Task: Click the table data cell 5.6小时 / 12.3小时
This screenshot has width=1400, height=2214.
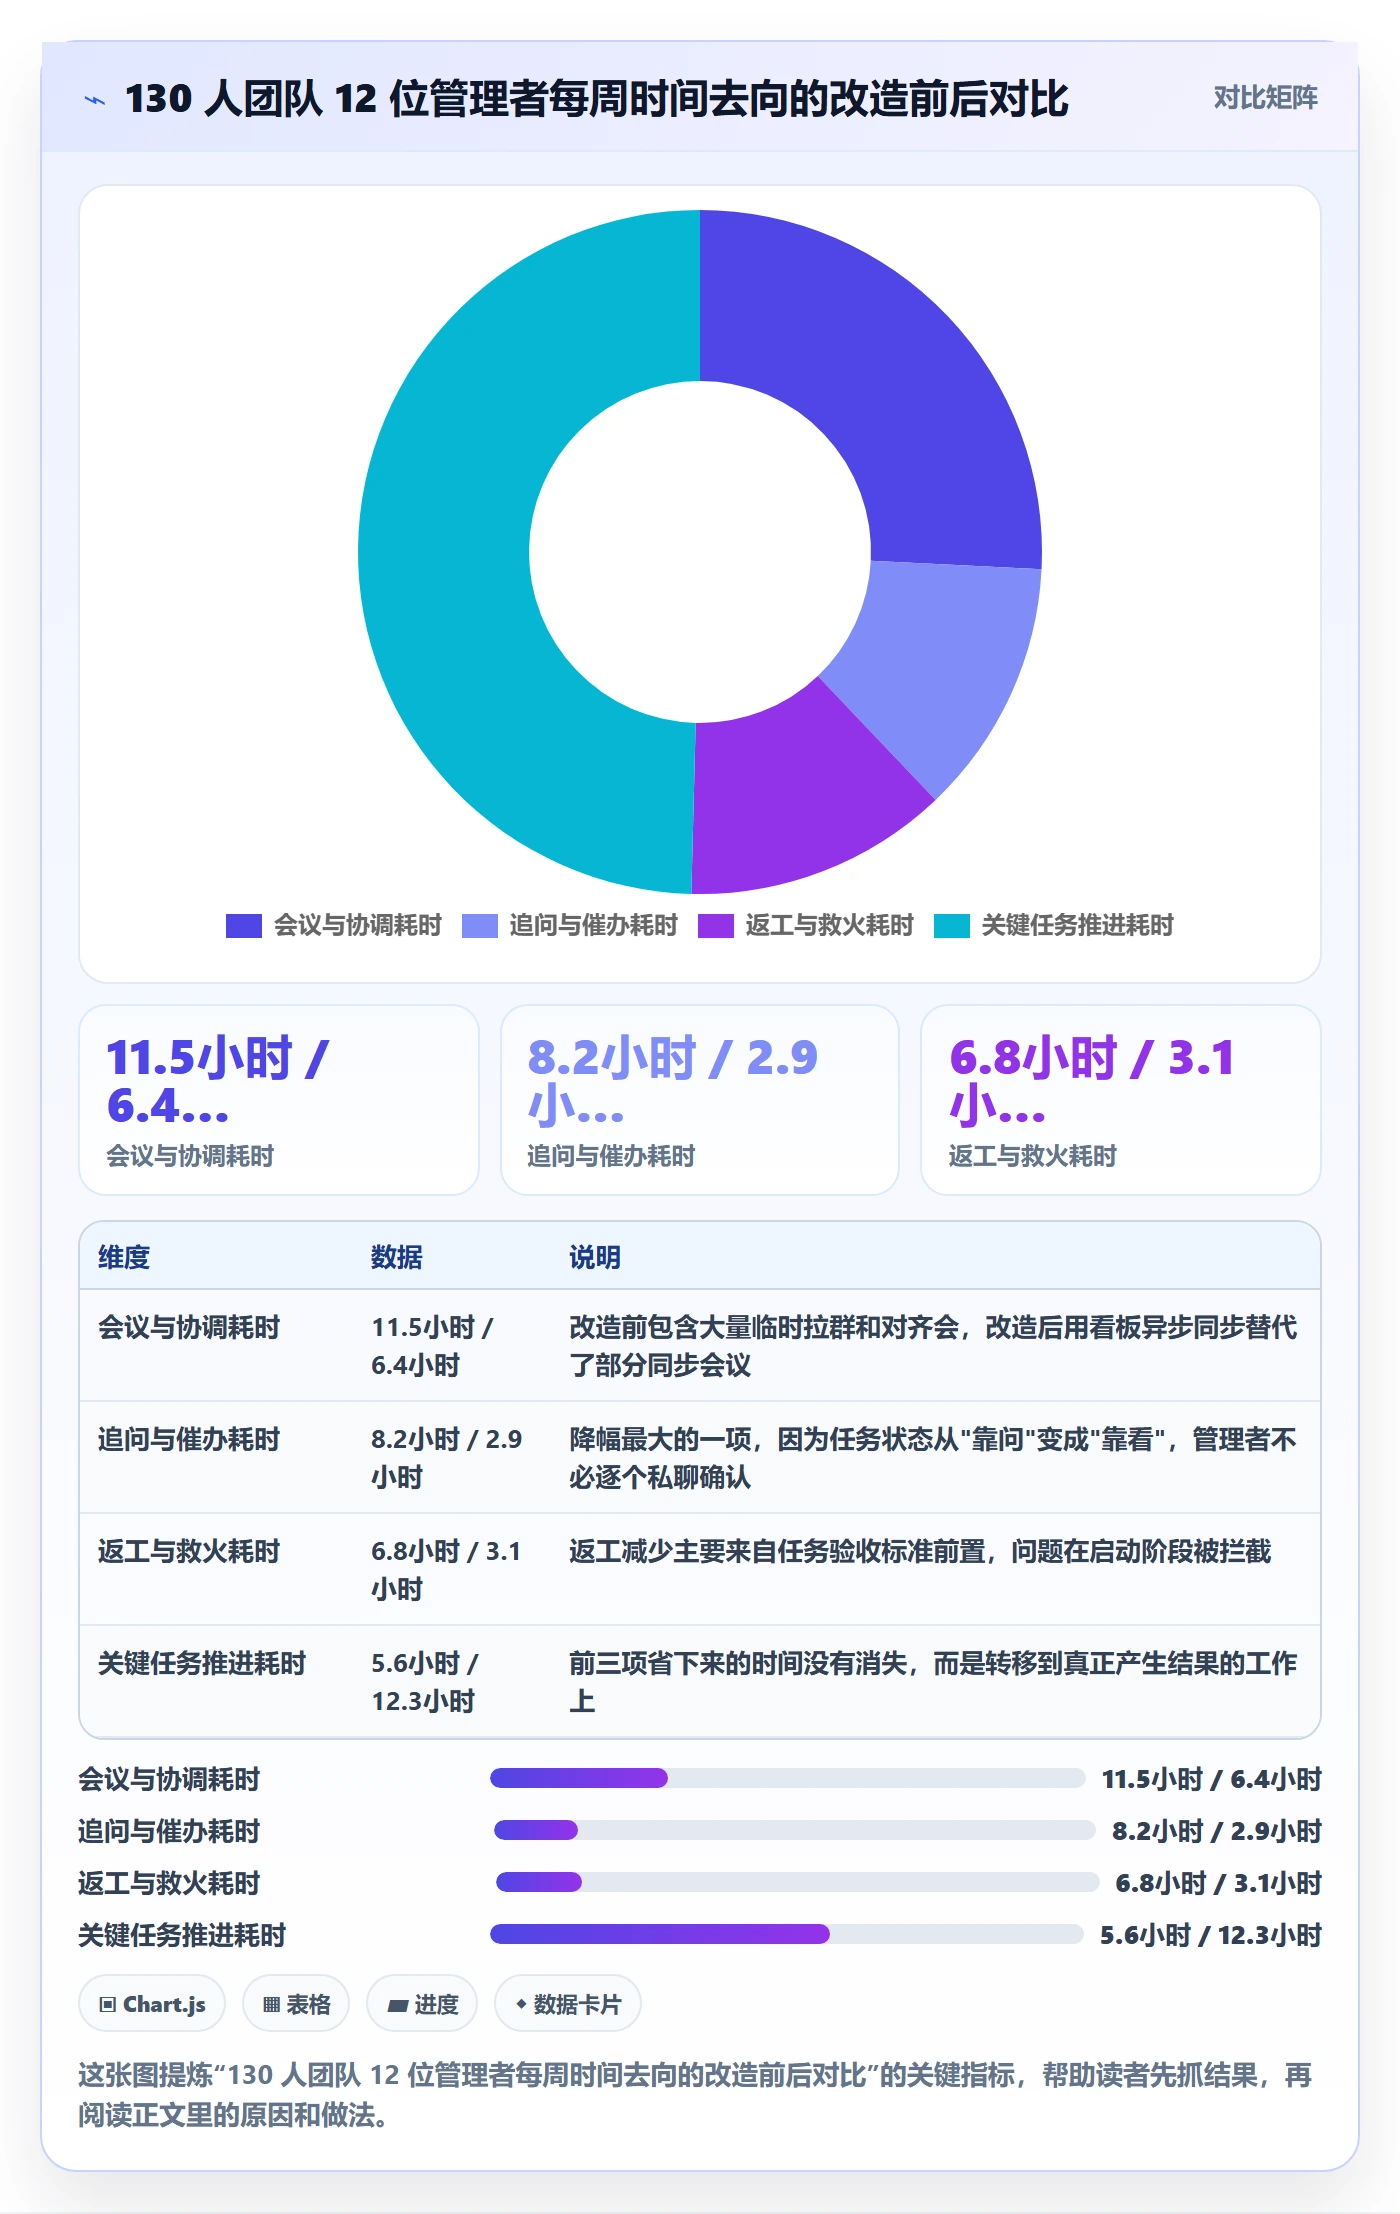Action: click(x=425, y=1682)
